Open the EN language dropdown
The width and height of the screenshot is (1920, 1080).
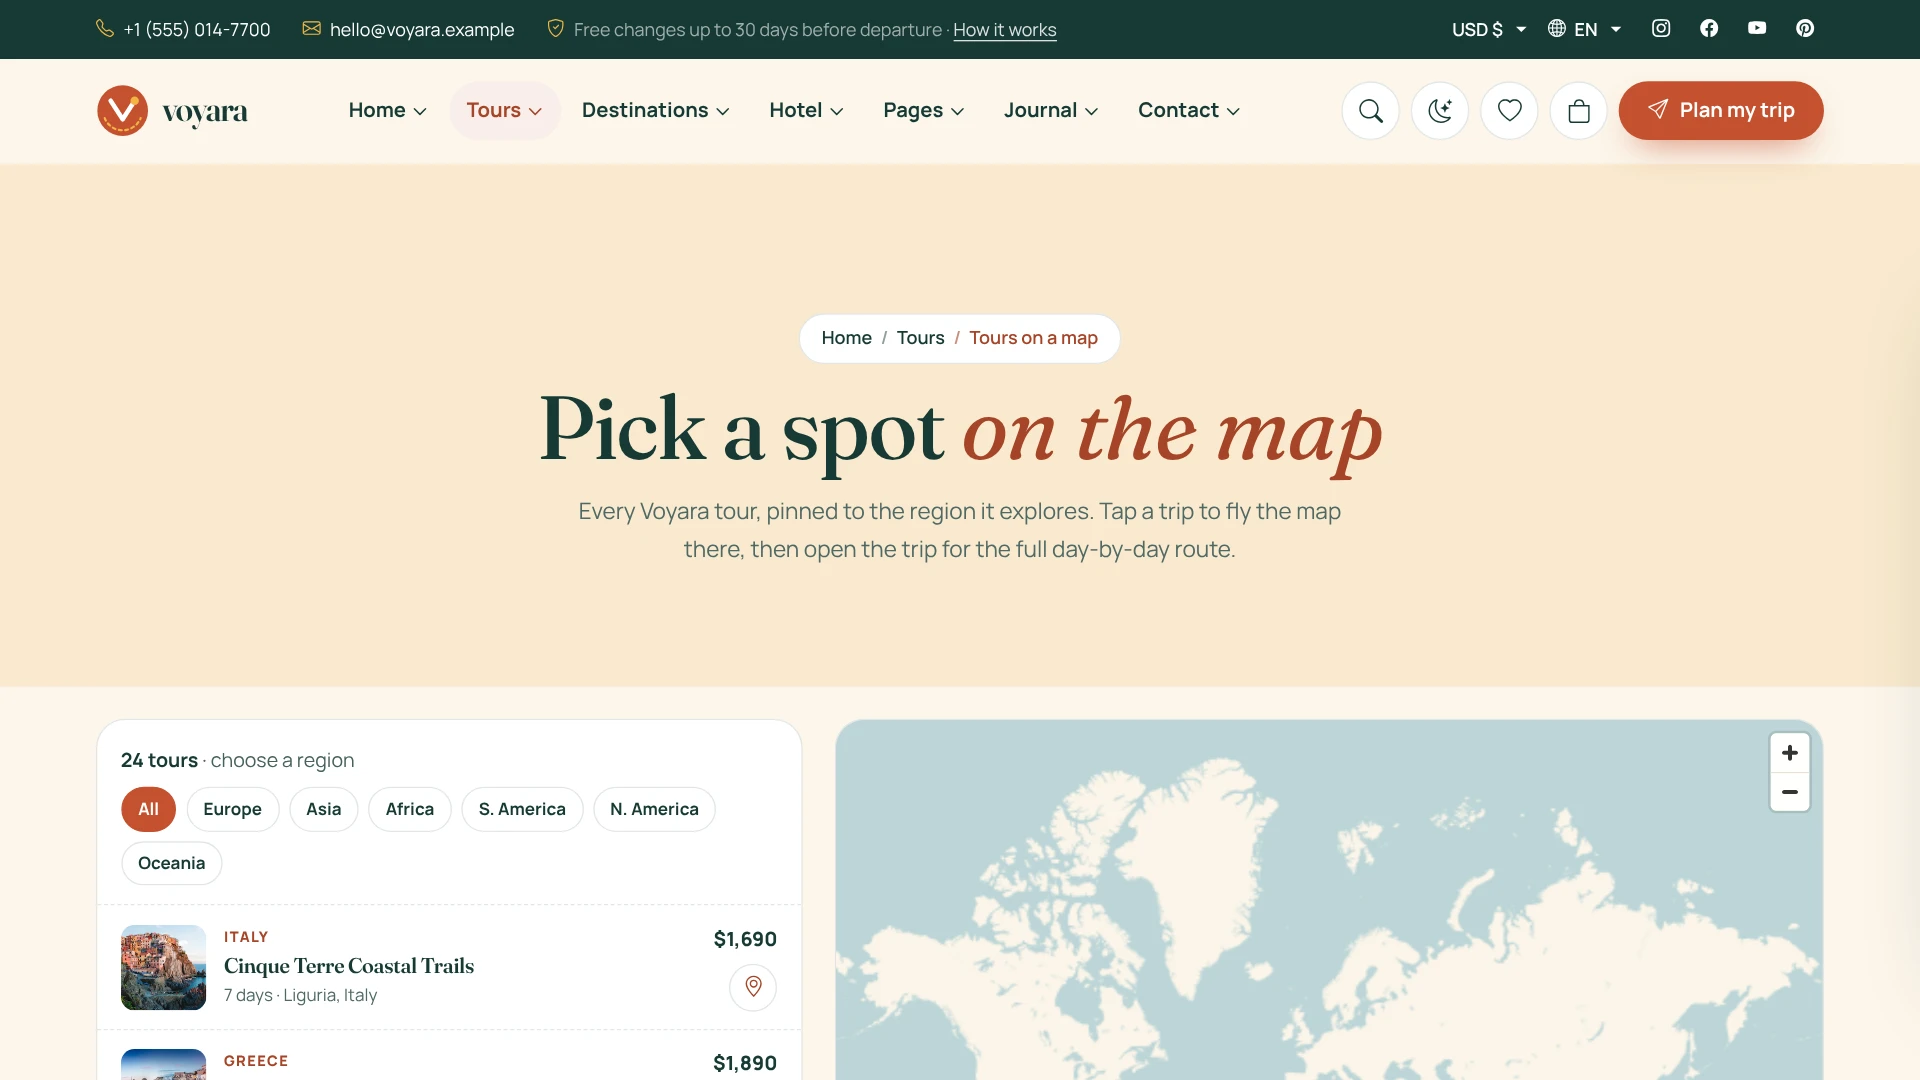point(1585,30)
